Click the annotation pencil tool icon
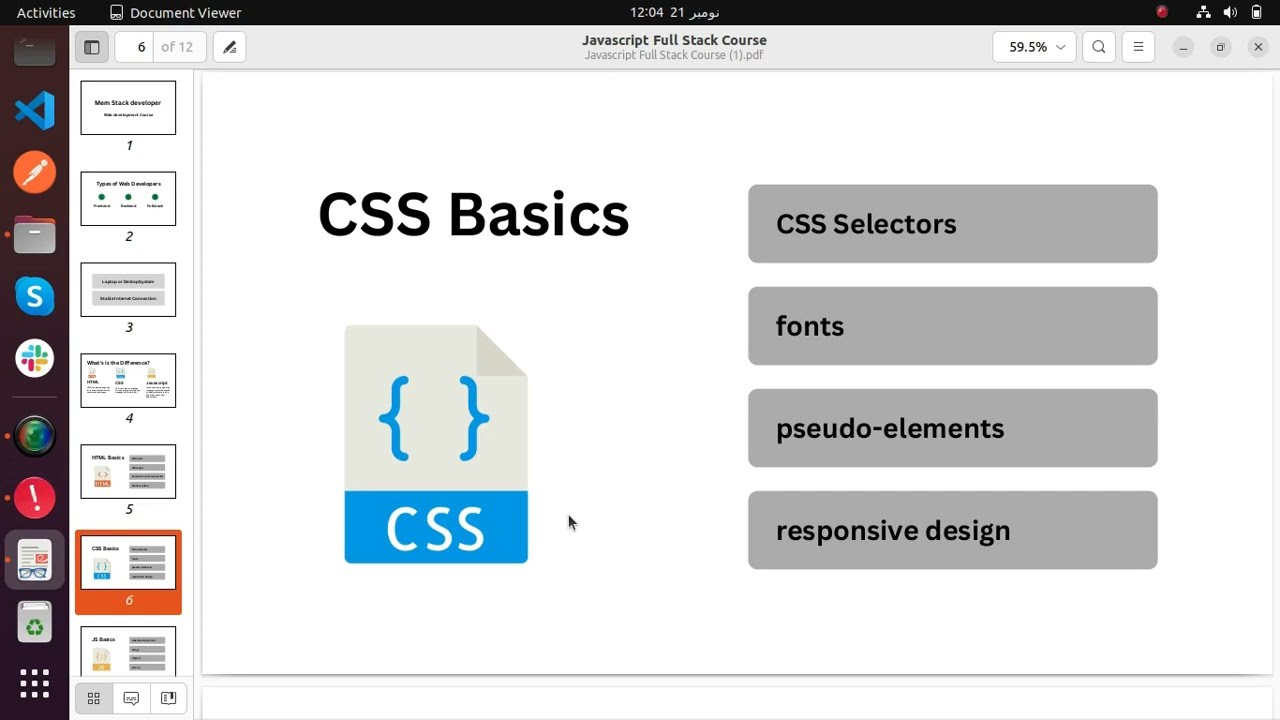The image size is (1280, 720). pos(230,47)
